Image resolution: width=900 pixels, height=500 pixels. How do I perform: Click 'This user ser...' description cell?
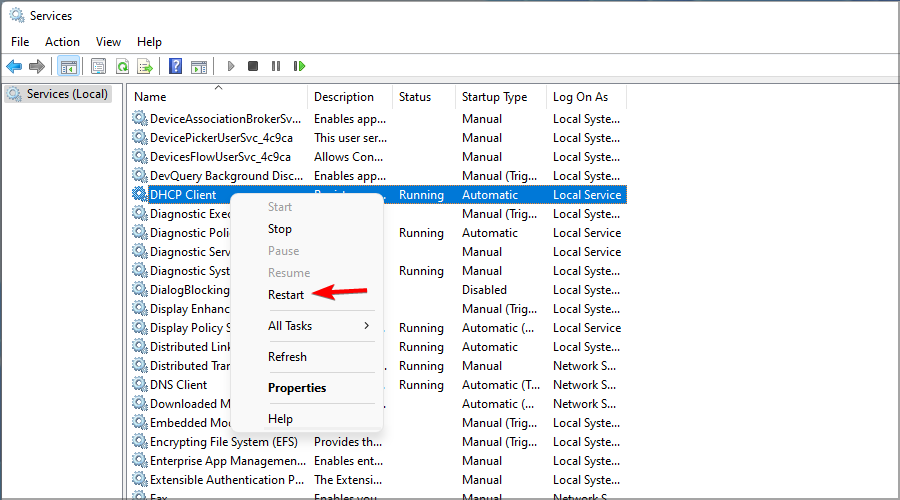[350, 138]
